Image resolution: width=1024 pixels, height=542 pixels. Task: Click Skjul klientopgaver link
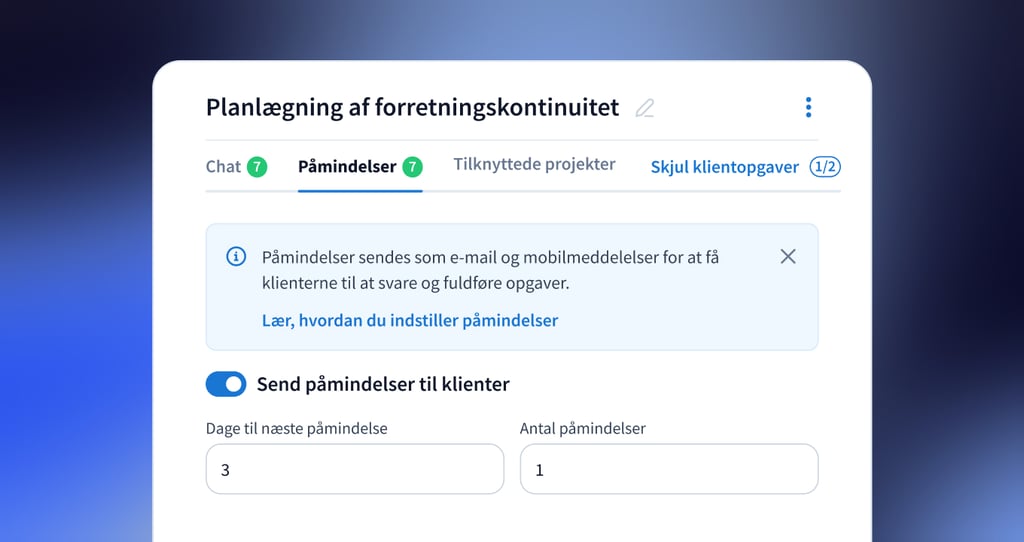(x=725, y=167)
